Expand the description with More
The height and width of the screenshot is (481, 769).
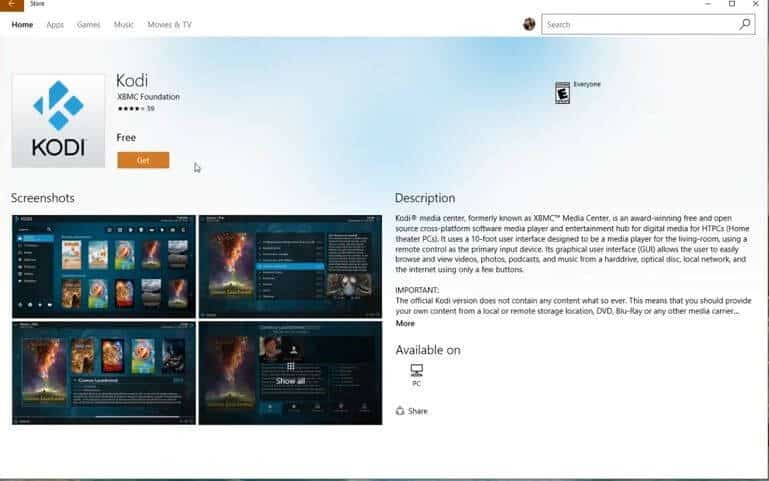pos(405,324)
